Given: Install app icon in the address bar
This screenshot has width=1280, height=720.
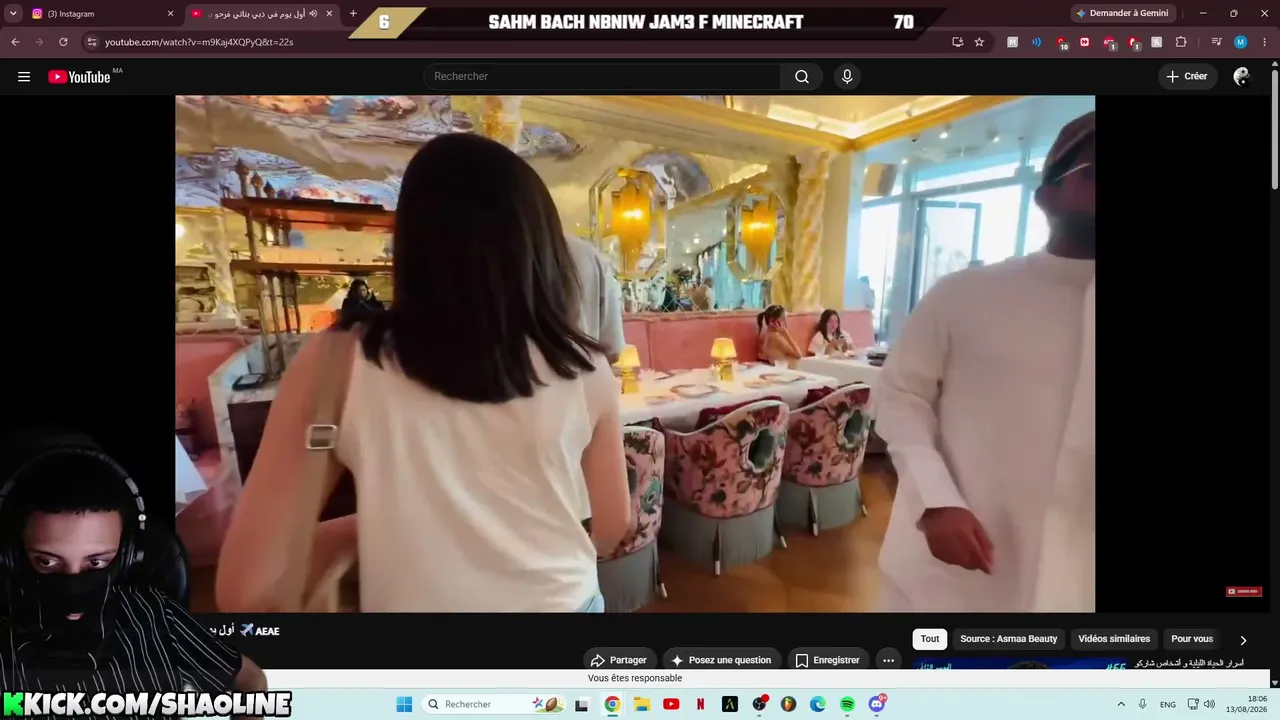Looking at the screenshot, I should pyautogui.click(x=958, y=42).
